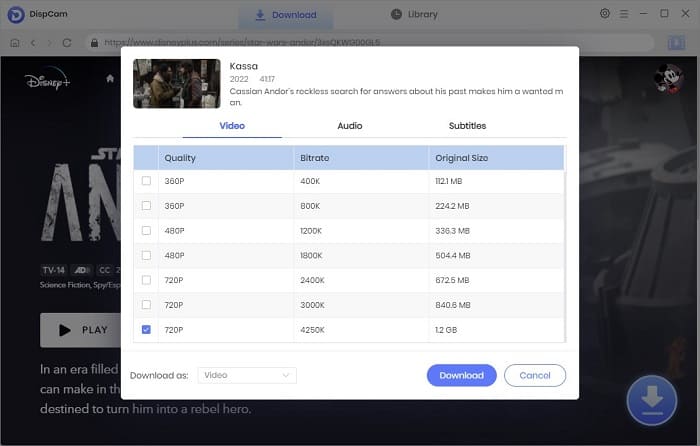Check the 720P 3000K row checkbox
Screen dimensions: 700x446
click(x=146, y=305)
